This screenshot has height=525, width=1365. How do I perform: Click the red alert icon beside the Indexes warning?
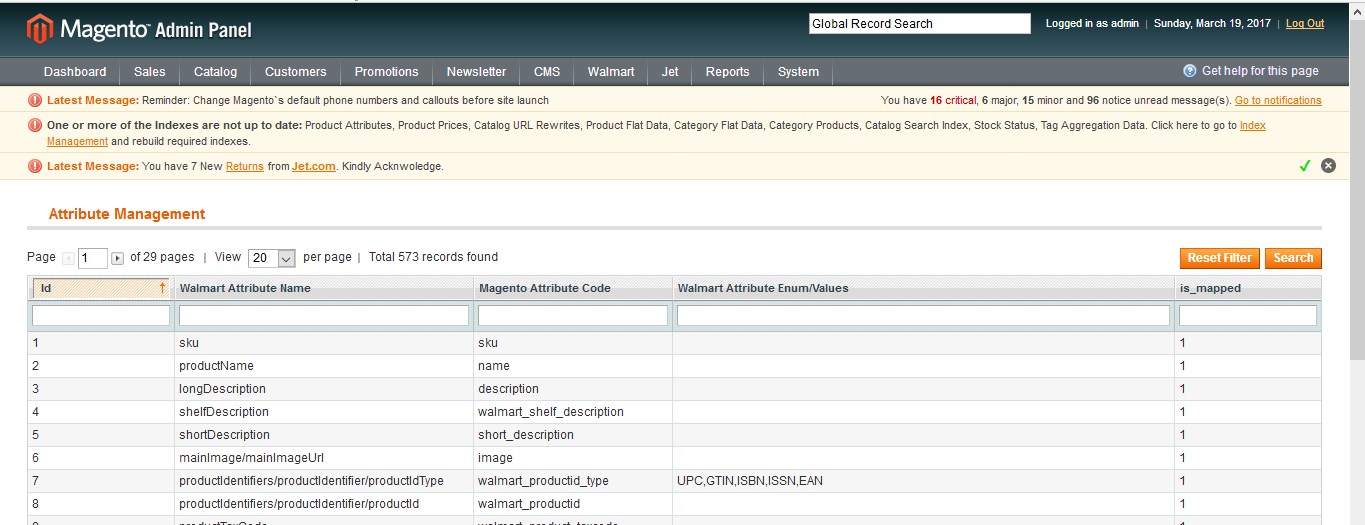[x=35, y=126]
